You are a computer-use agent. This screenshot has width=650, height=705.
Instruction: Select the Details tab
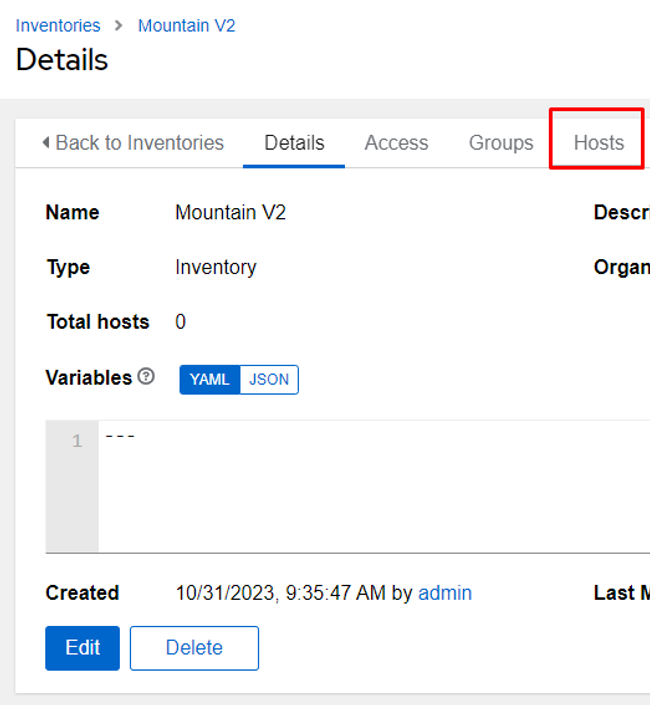(294, 143)
